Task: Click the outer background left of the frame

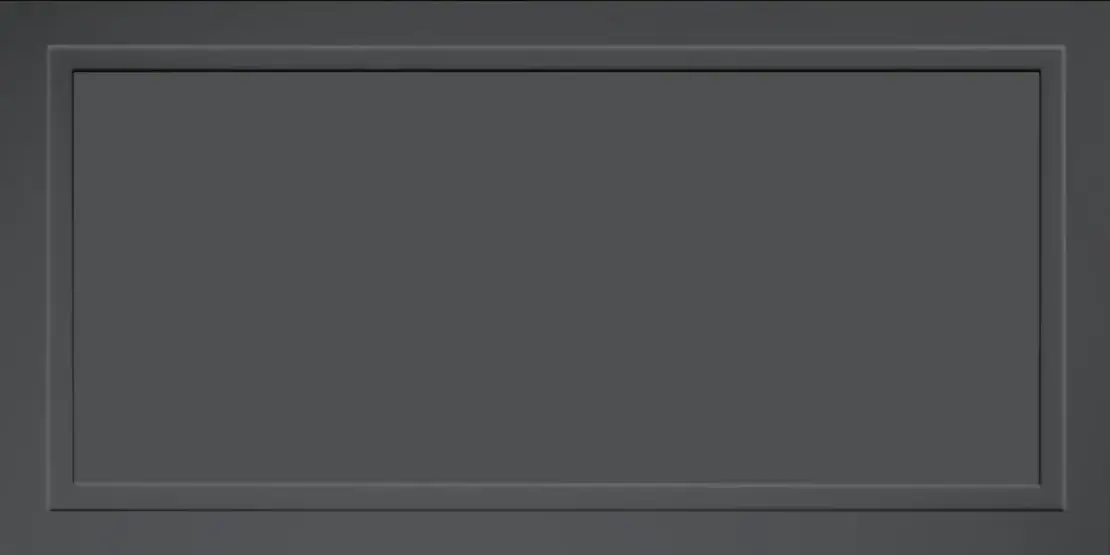Action: [24, 278]
